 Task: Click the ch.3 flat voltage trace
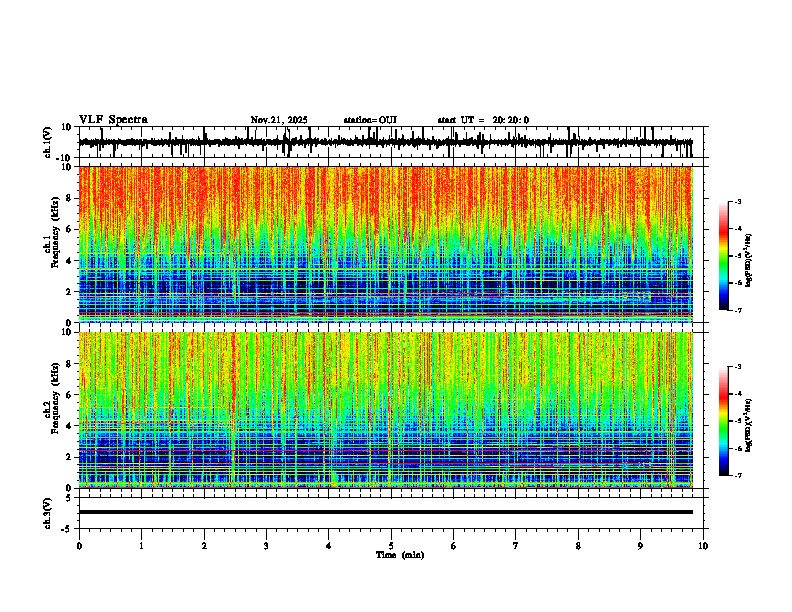click(385, 512)
